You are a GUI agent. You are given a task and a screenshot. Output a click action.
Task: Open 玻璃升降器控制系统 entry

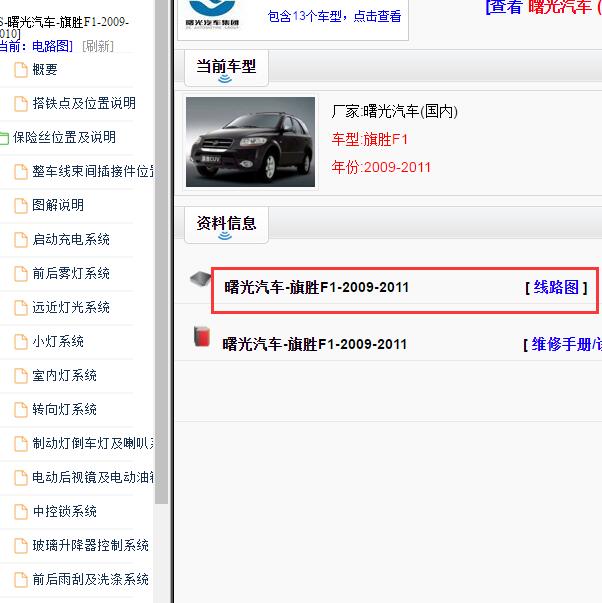click(90, 545)
